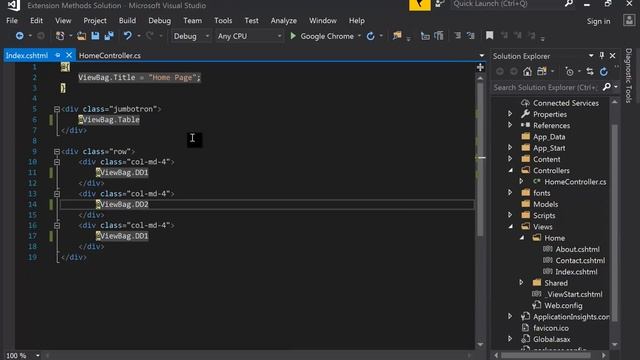640x360 pixels.
Task: Click the Comment Selection toolbar icon
Action: pos(425,36)
